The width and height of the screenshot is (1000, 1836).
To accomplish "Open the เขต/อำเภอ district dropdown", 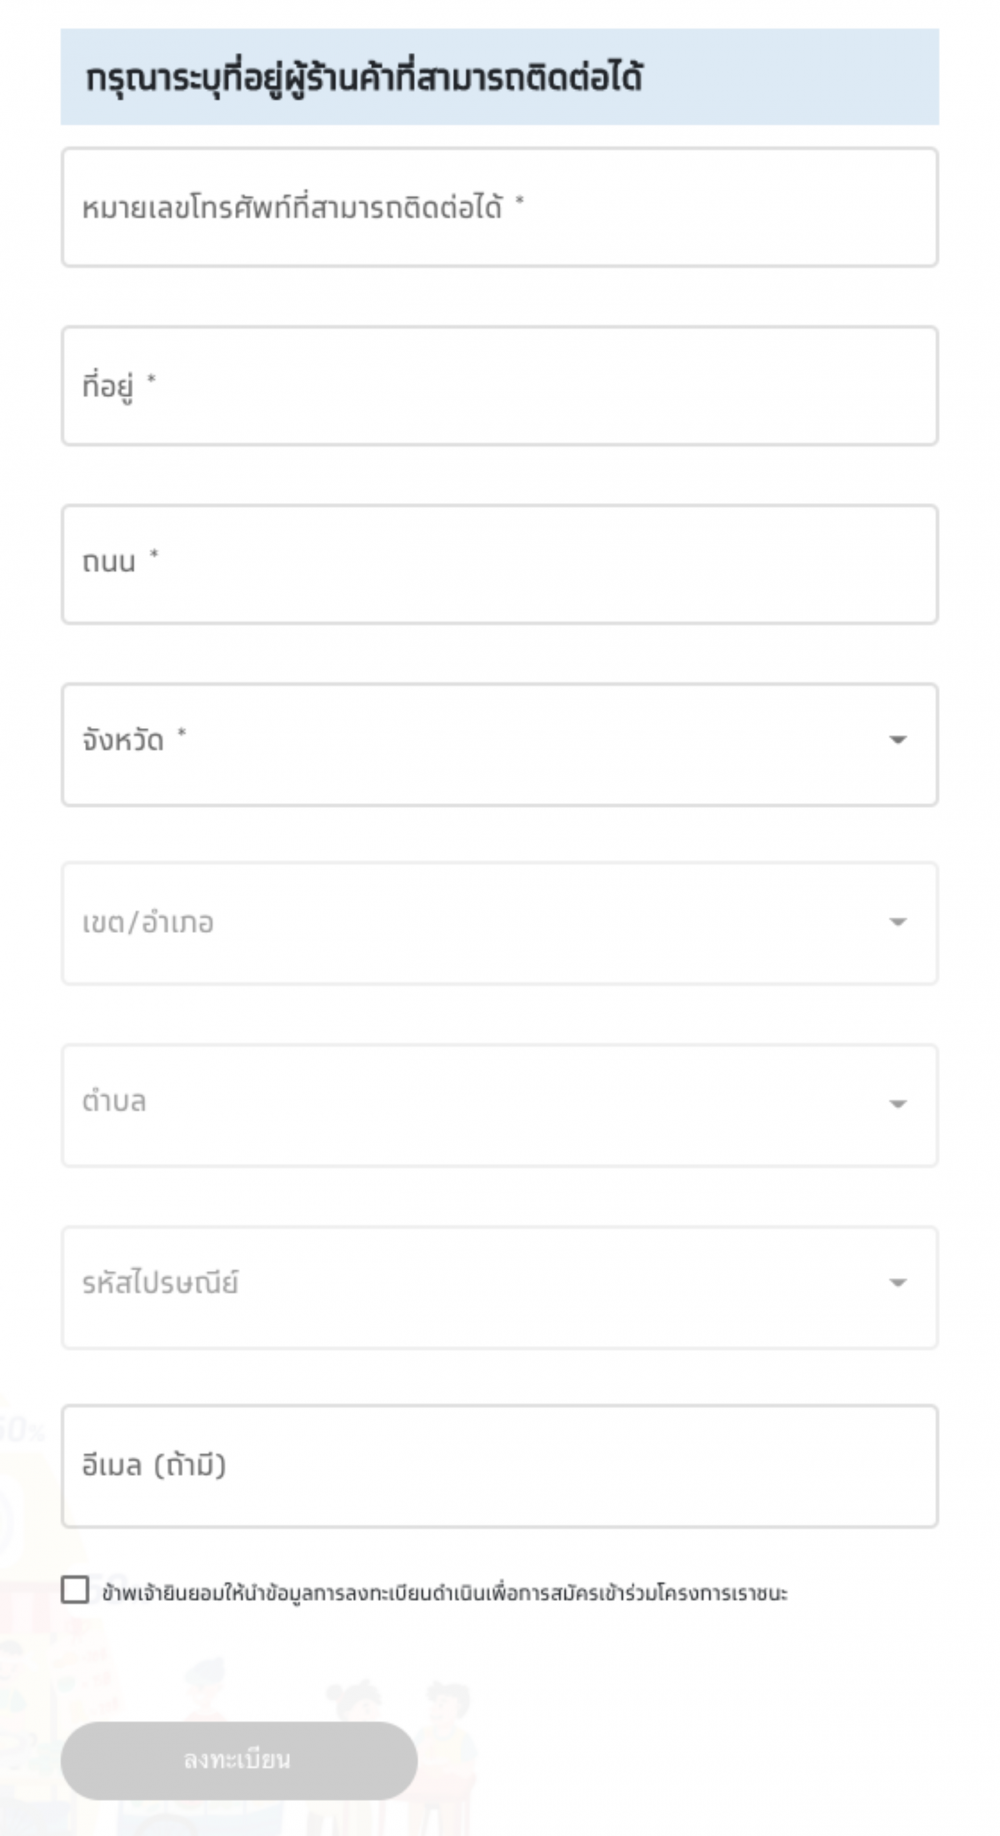I will 499,923.
